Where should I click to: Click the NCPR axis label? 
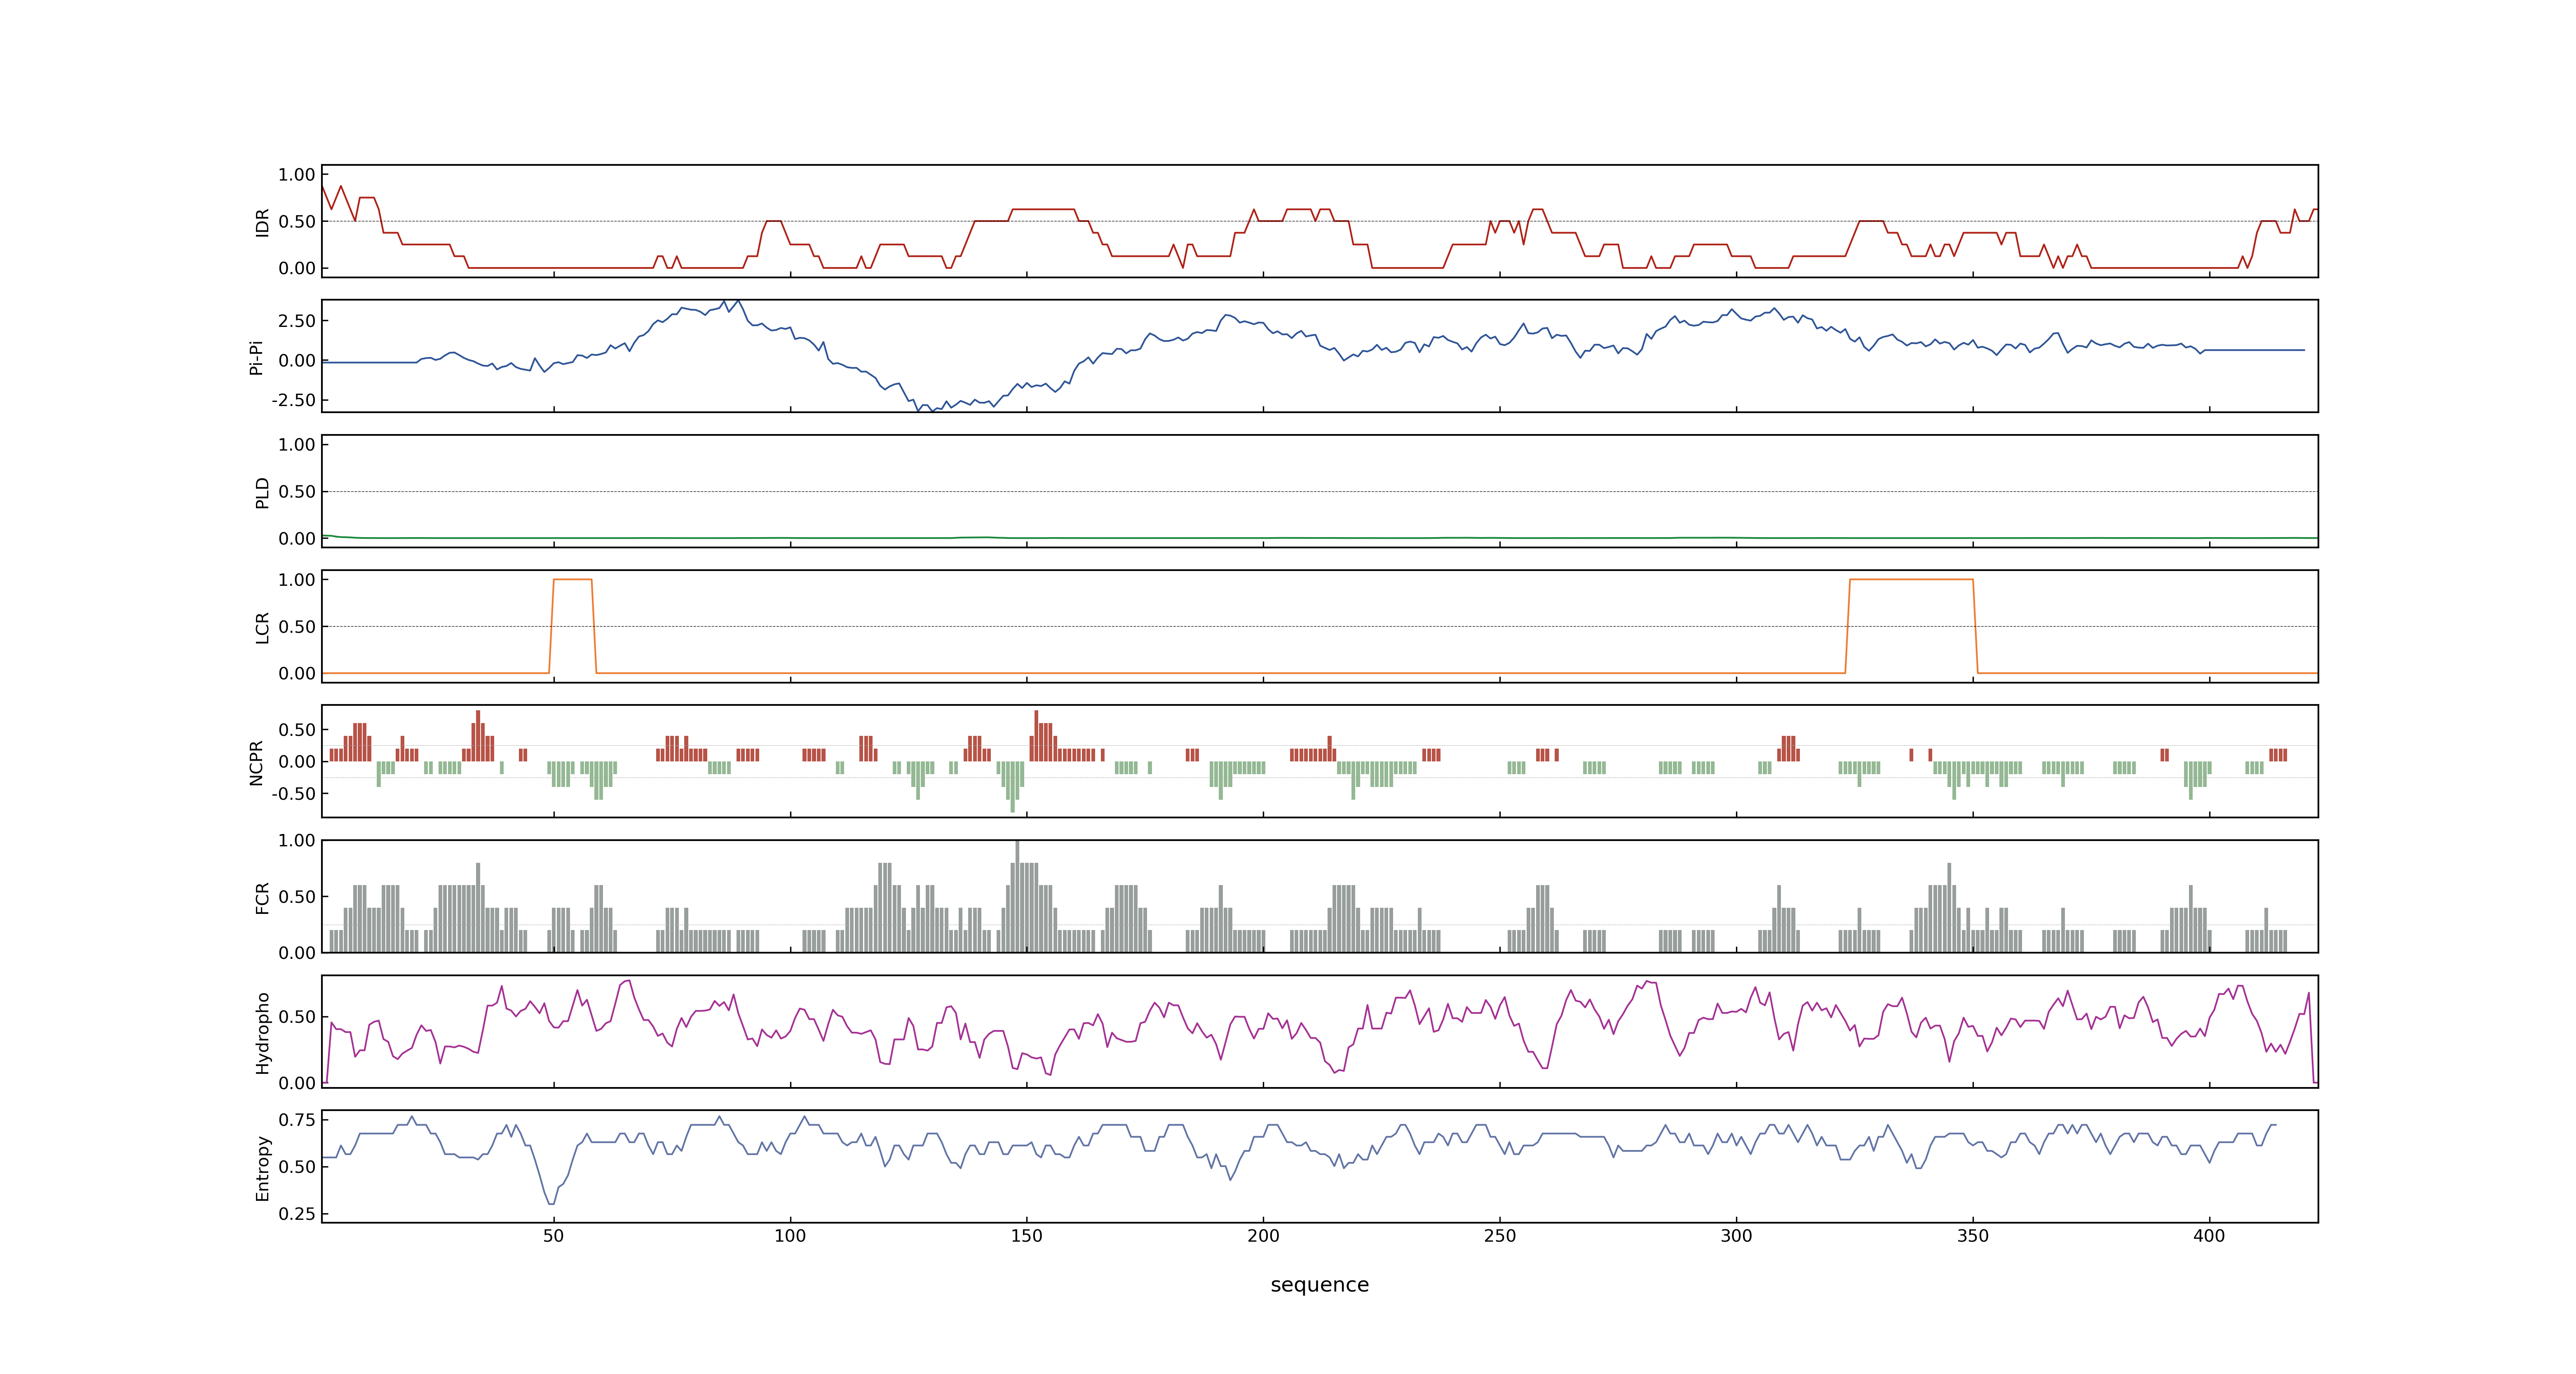tap(256, 763)
